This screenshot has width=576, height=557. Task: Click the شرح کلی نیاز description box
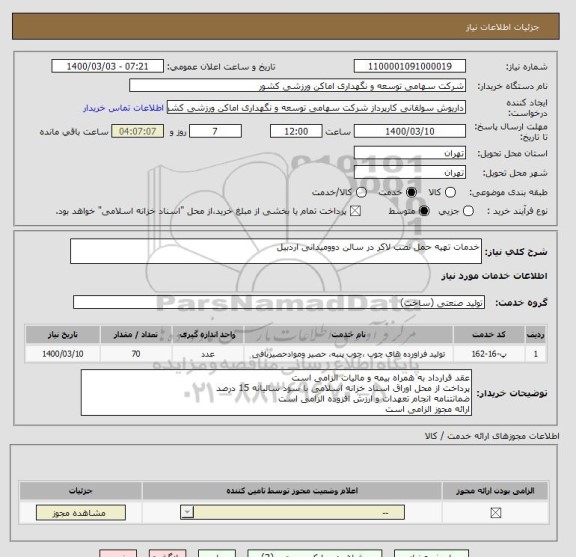[276, 251]
